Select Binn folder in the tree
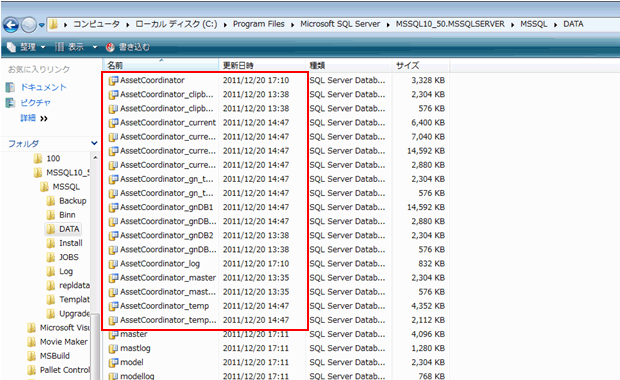Viewport: 620px width, 380px height. tap(67, 215)
